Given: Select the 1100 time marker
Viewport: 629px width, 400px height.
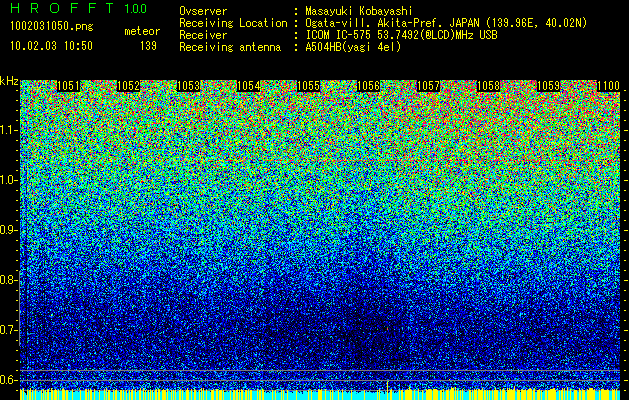Looking at the screenshot, I should click(x=609, y=86).
